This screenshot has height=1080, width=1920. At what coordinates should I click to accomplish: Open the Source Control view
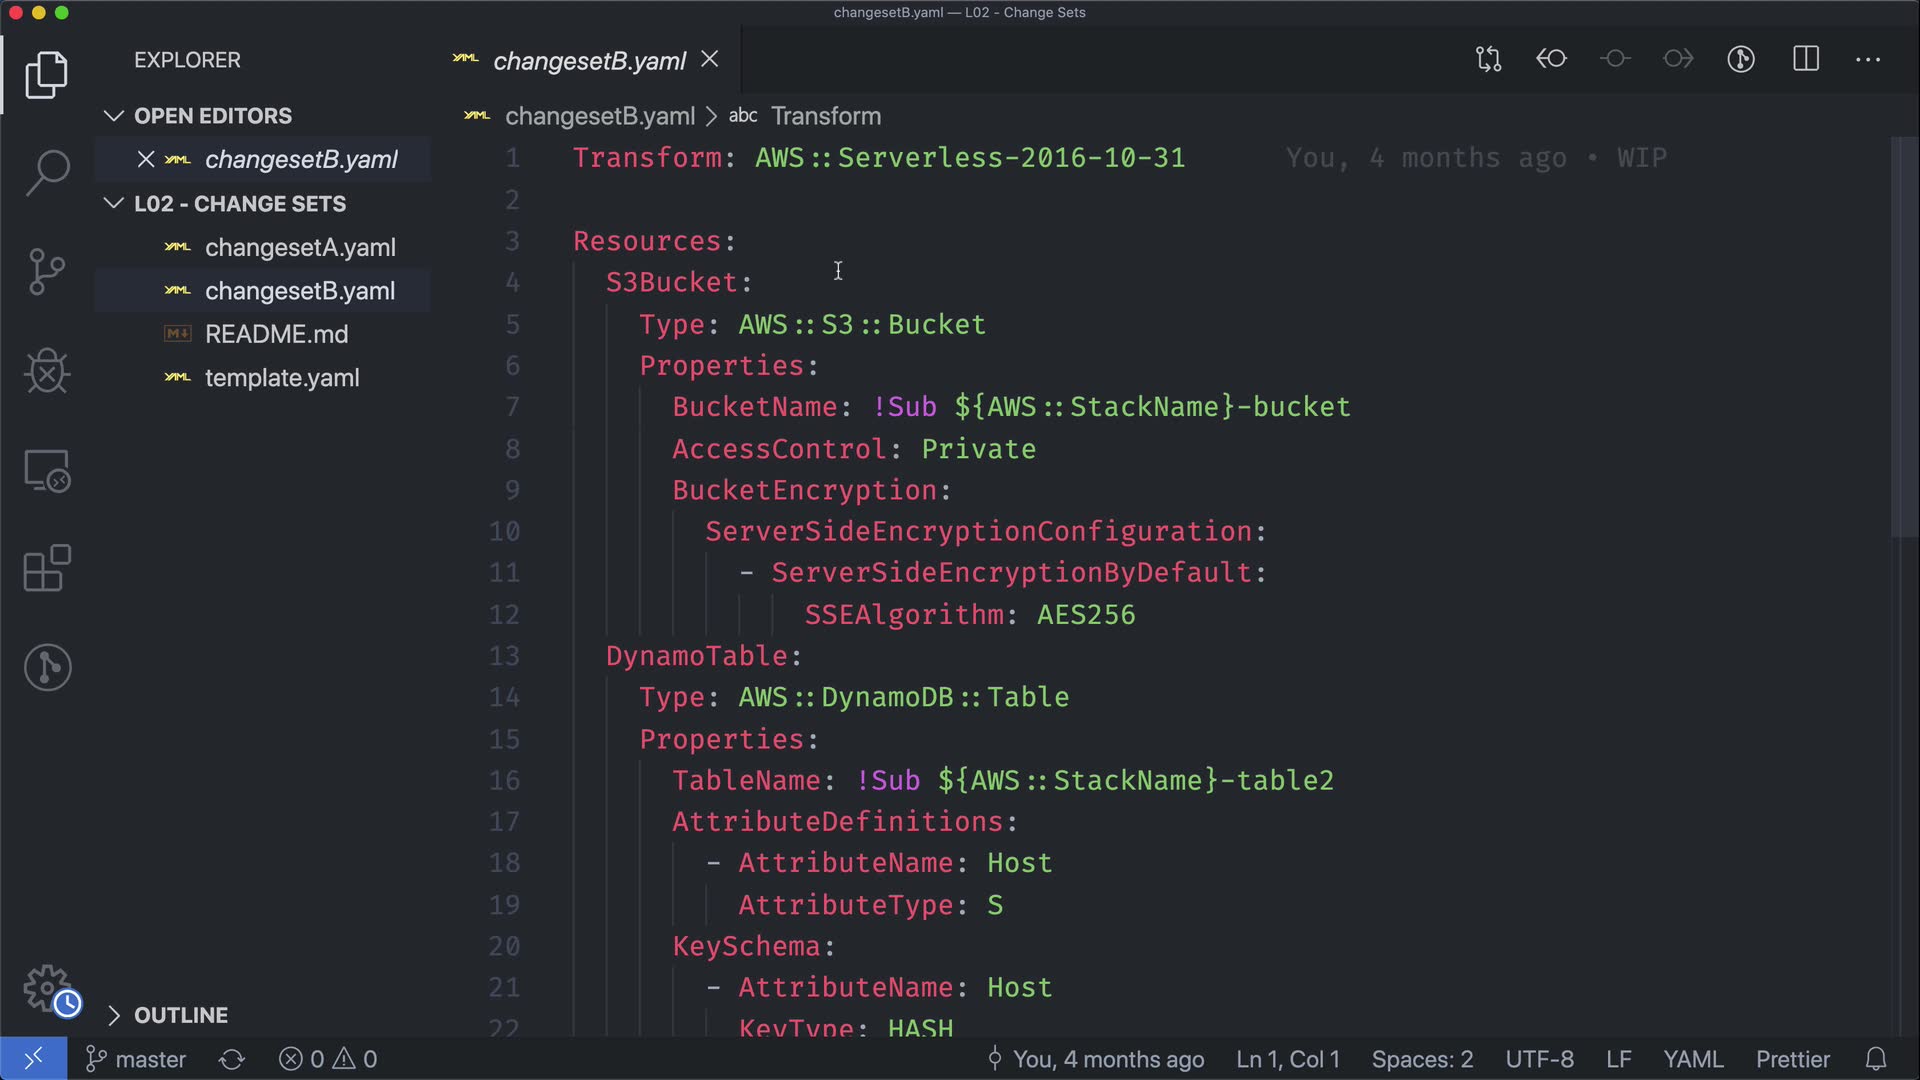pyautogui.click(x=47, y=271)
